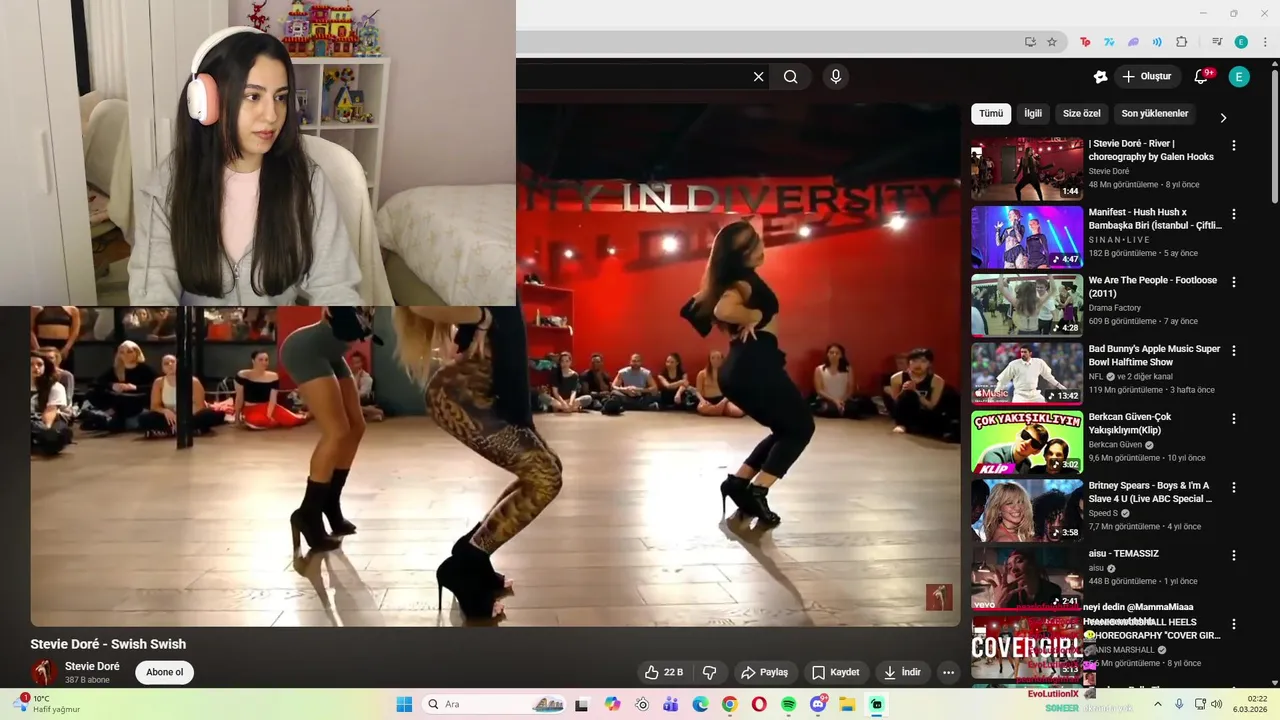This screenshot has height=720, width=1280.
Task: Open Manifest Hush Hush video title
Action: (1155, 219)
